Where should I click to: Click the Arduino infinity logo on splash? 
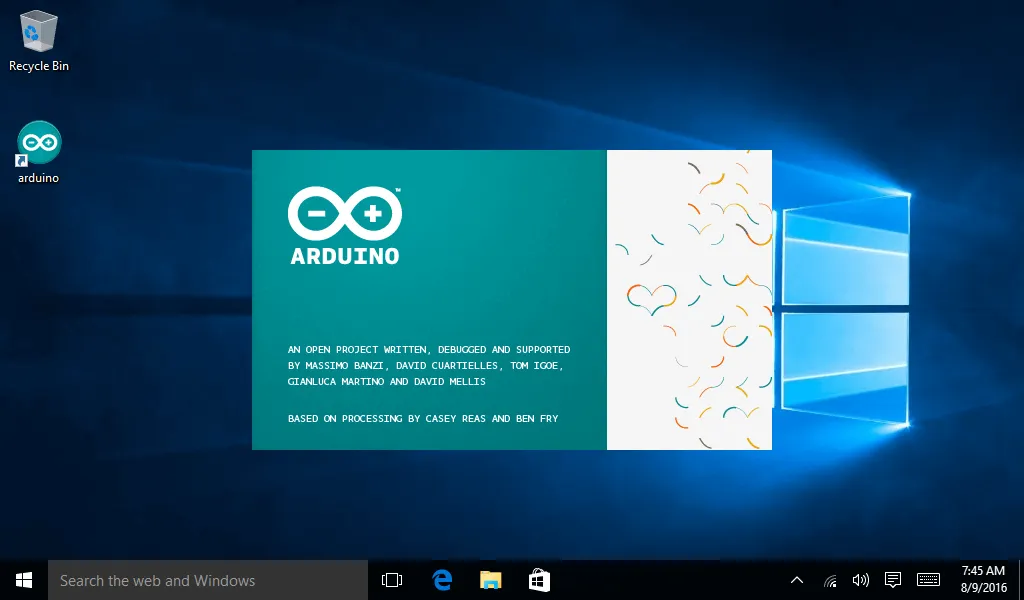pyautogui.click(x=344, y=213)
